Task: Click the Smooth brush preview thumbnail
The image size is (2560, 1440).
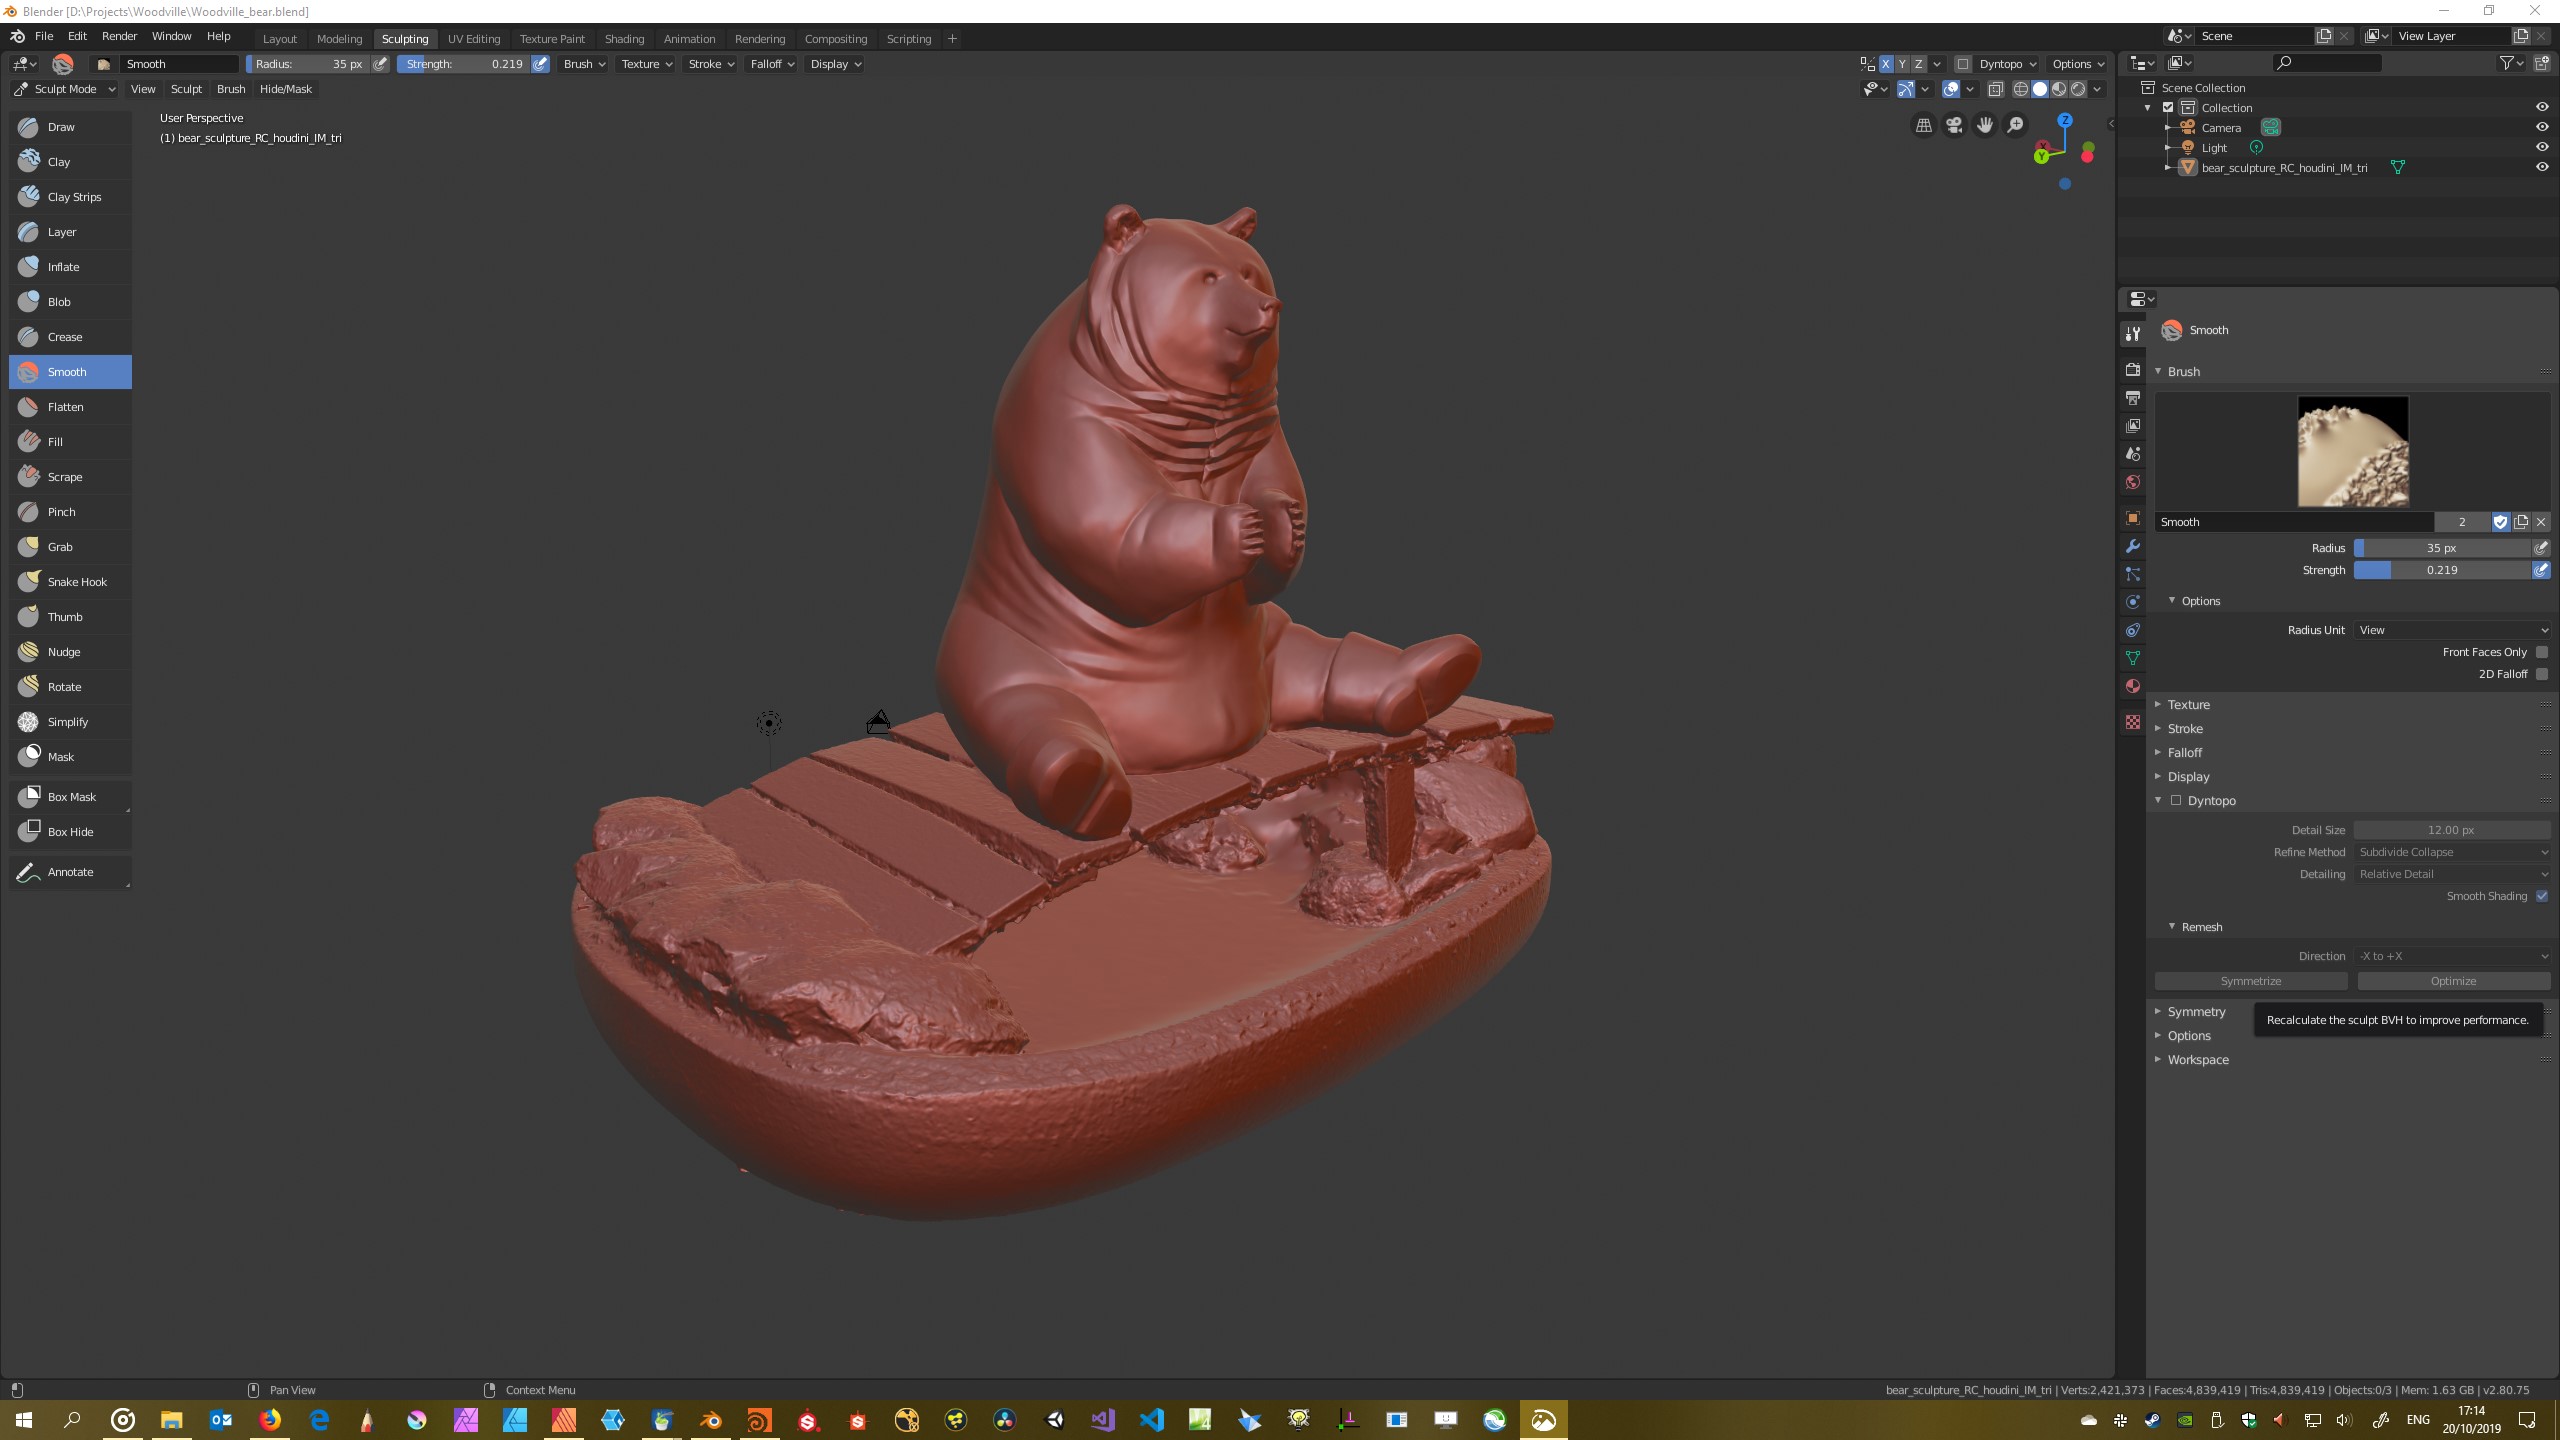Action: [2352, 451]
